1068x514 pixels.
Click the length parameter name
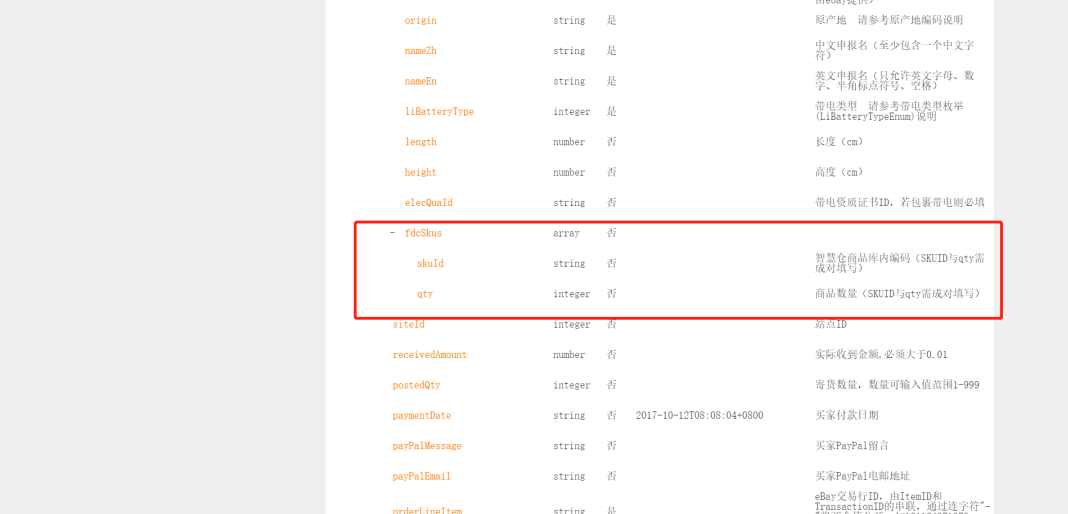click(x=420, y=142)
